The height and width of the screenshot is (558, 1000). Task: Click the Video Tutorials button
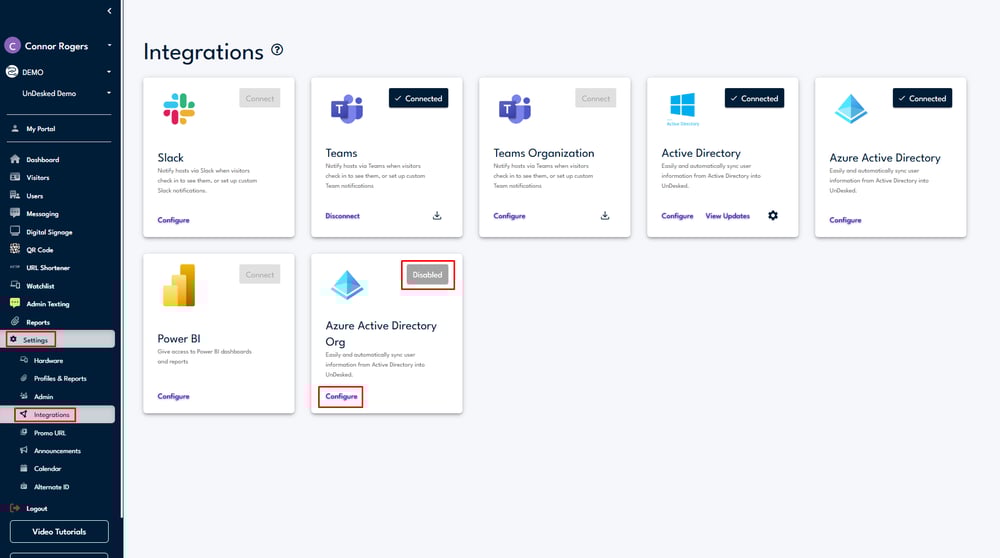click(59, 532)
